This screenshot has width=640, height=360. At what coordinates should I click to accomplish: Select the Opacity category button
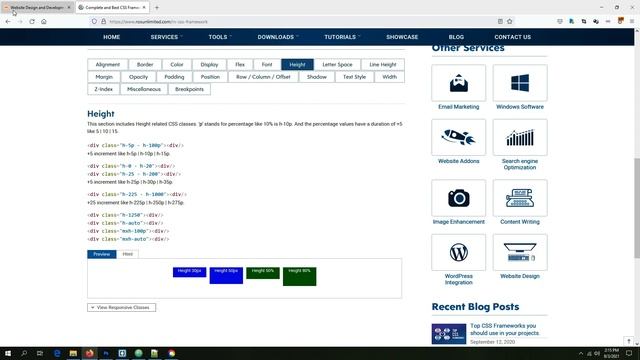pos(138,77)
